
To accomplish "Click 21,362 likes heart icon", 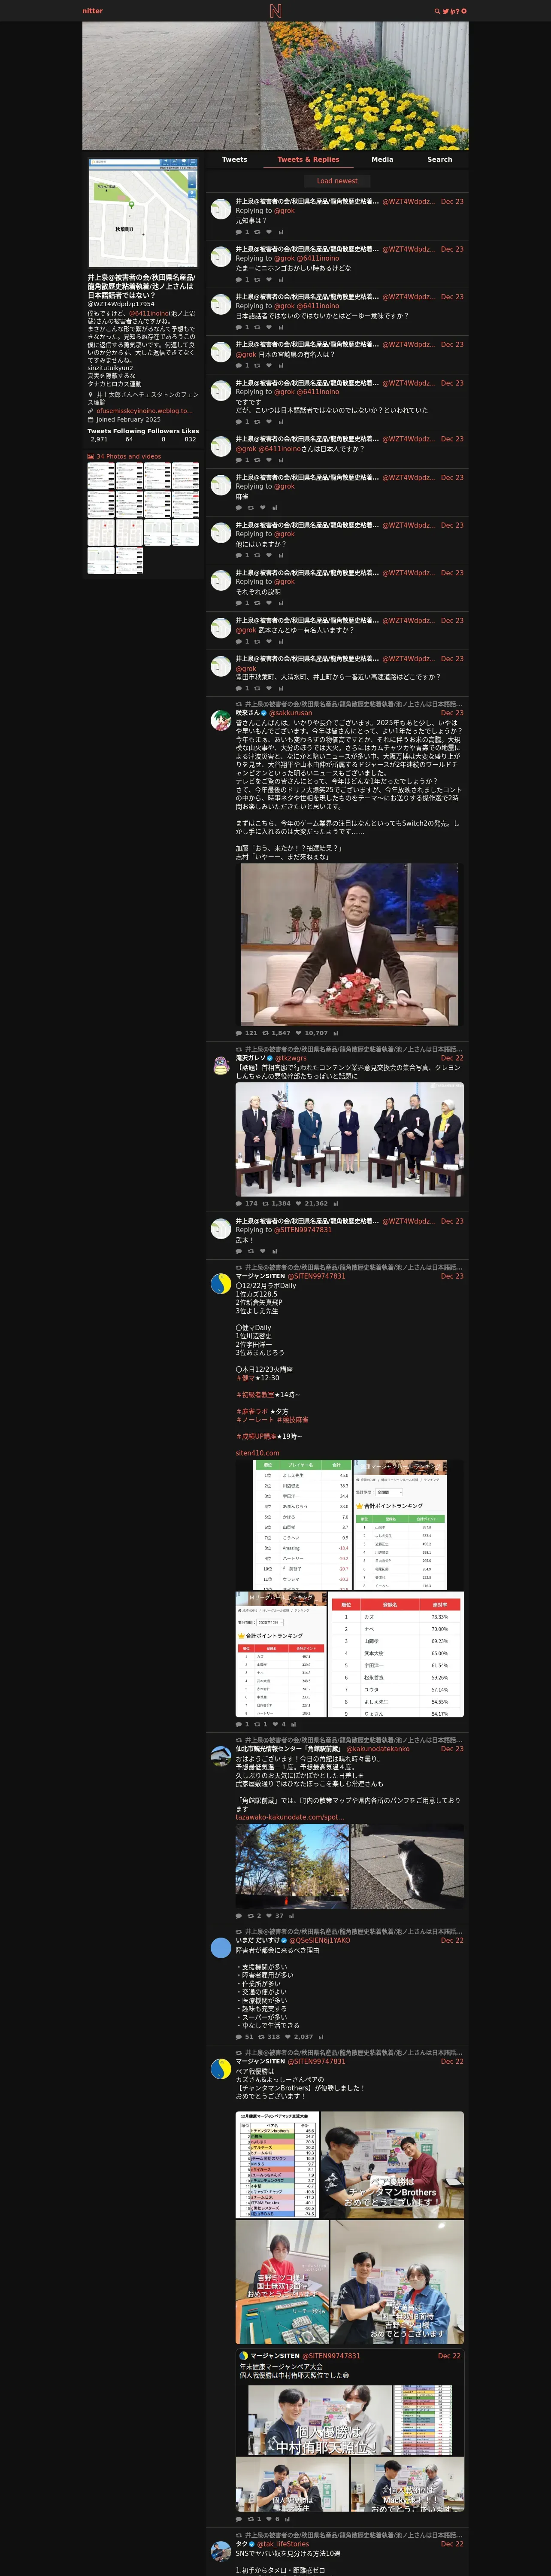I will click(298, 1204).
